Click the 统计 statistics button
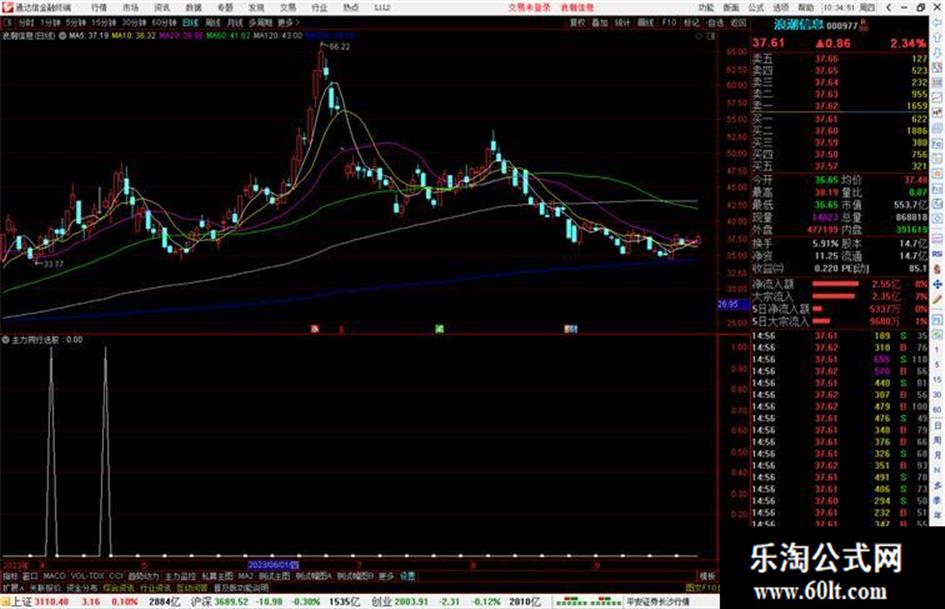Image resolution: width=945 pixels, height=609 pixels. pyautogui.click(x=623, y=23)
